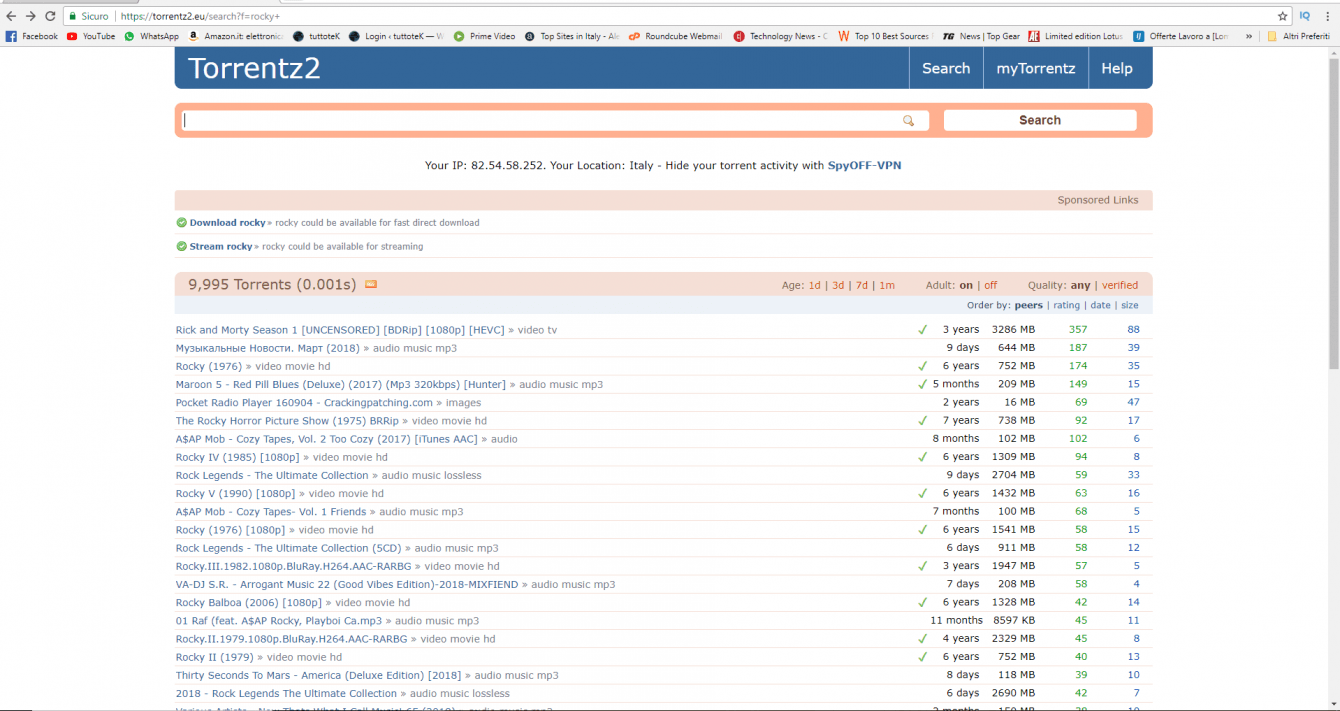1340x711 pixels.
Task: Open the Roundcube Webmail bookmark
Action: [675, 36]
